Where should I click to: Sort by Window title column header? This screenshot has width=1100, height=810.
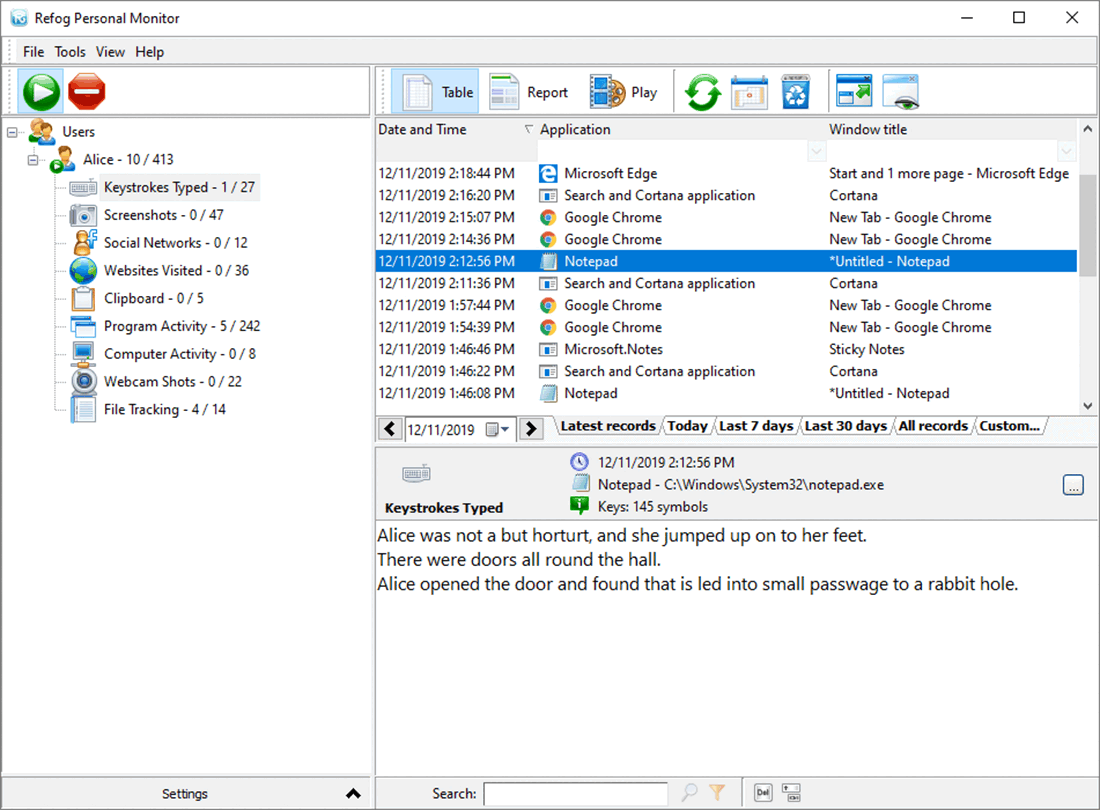[951, 130]
